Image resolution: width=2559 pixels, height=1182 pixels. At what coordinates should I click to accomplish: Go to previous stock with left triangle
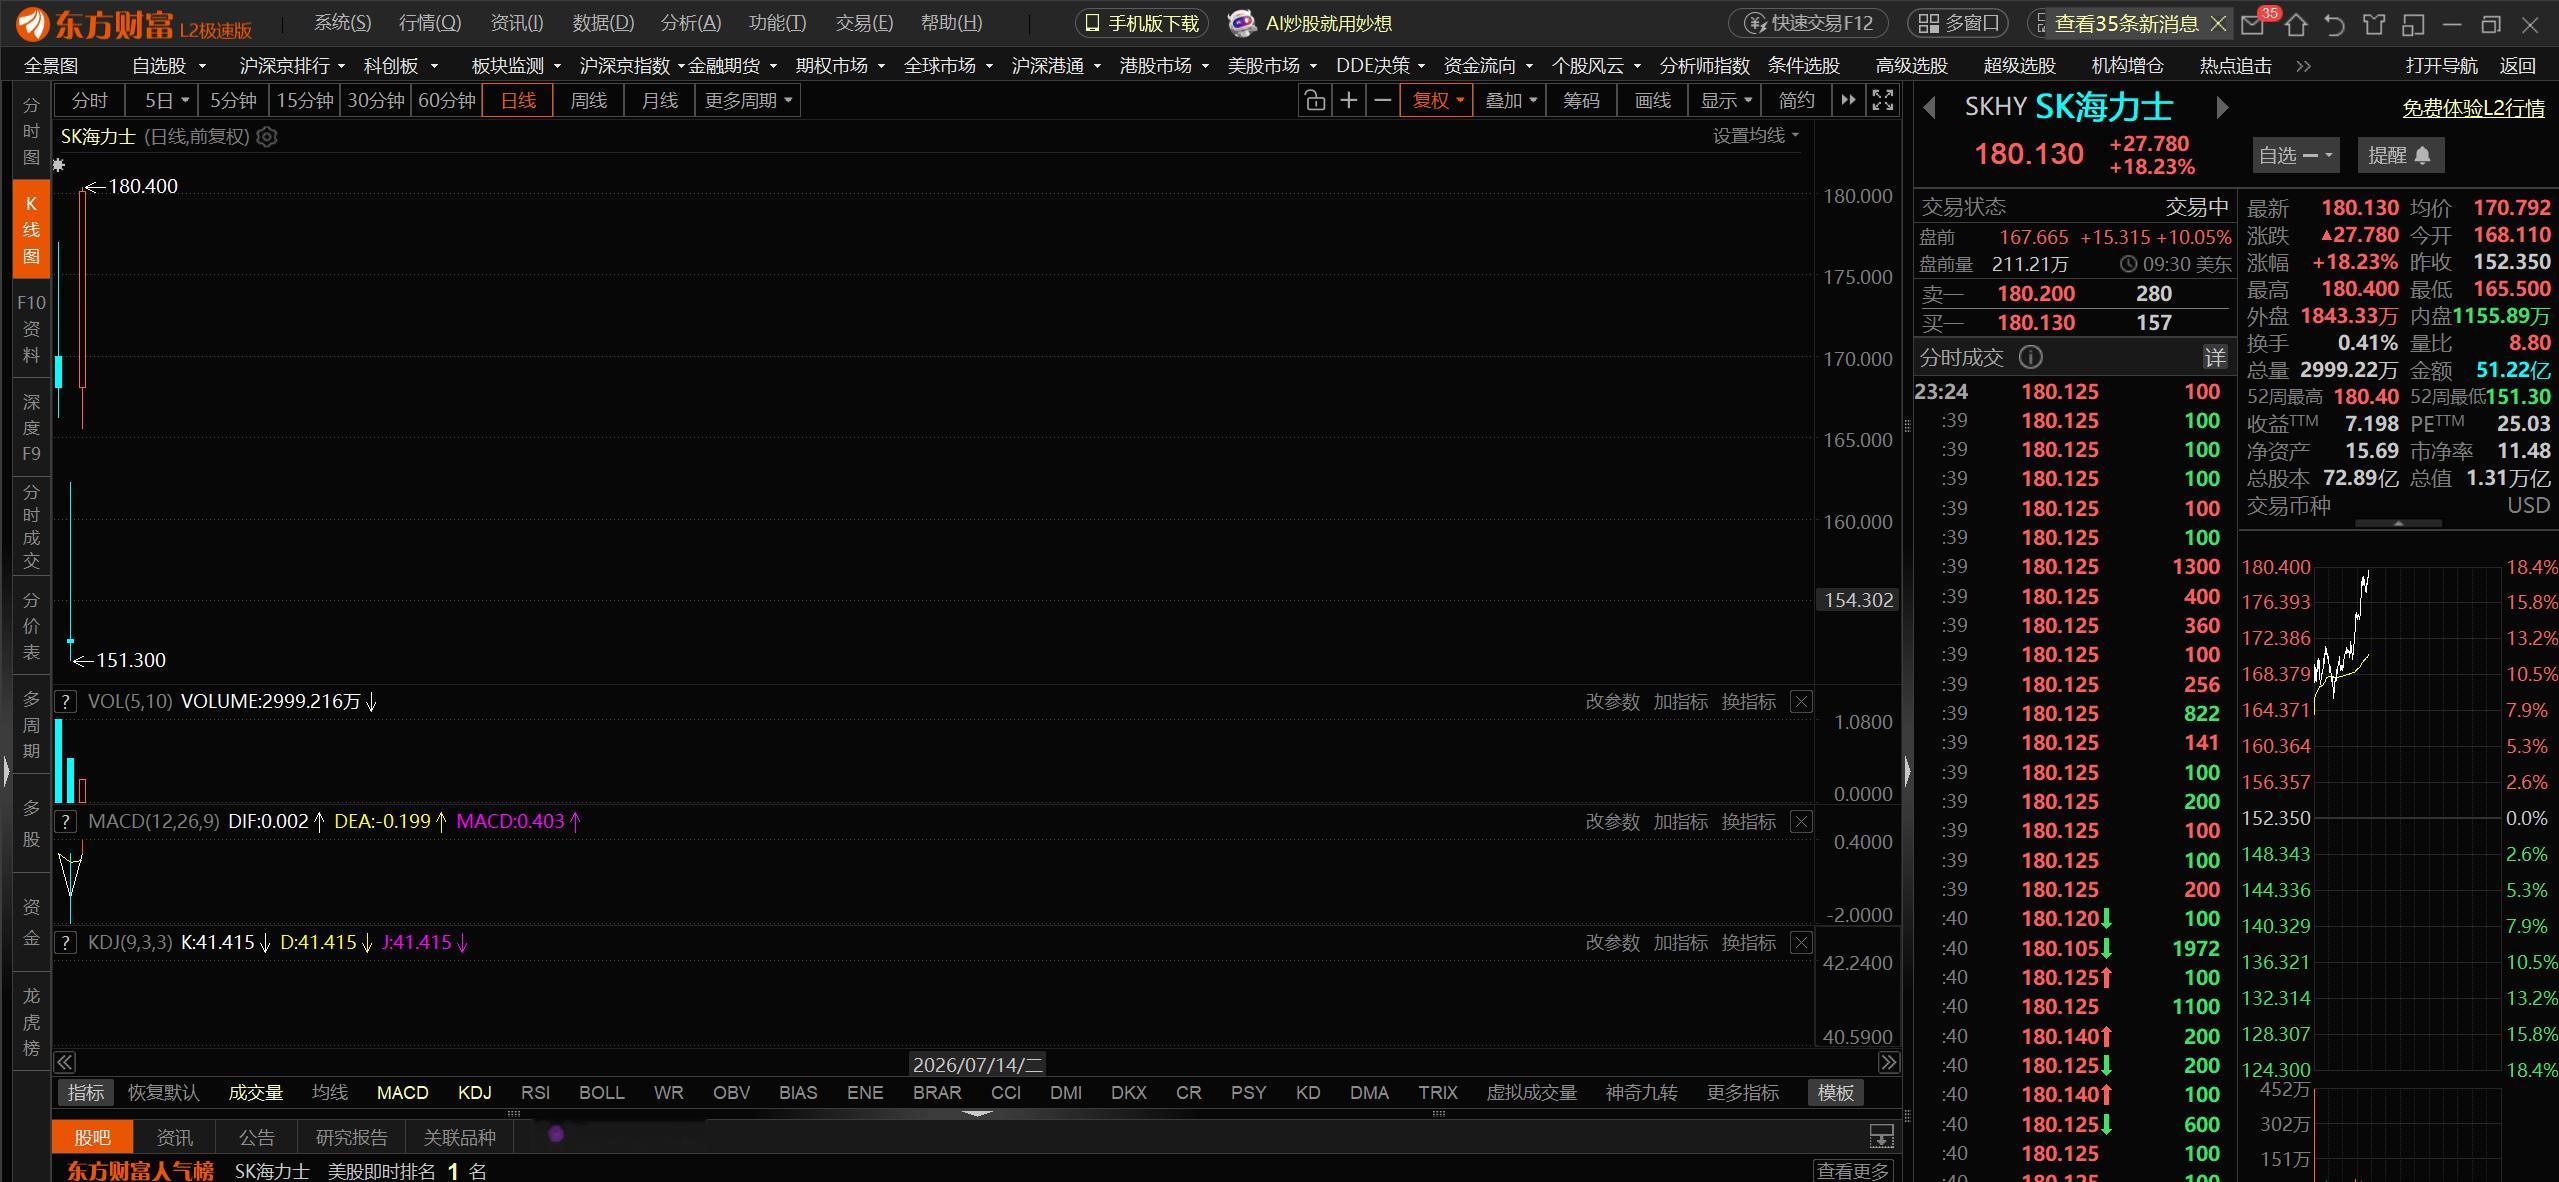(x=1929, y=107)
